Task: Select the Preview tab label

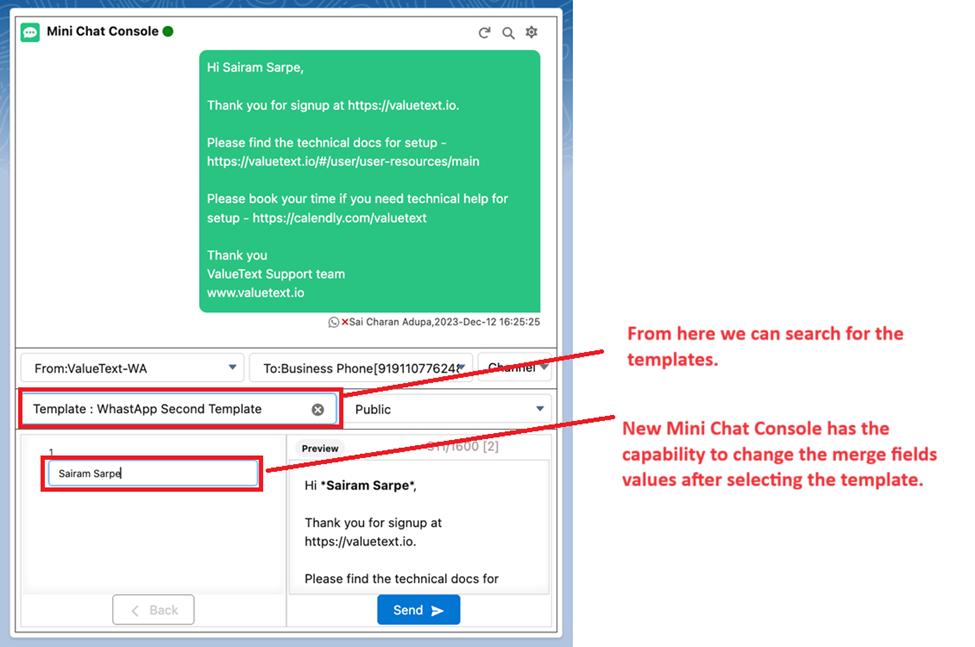Action: [x=320, y=449]
